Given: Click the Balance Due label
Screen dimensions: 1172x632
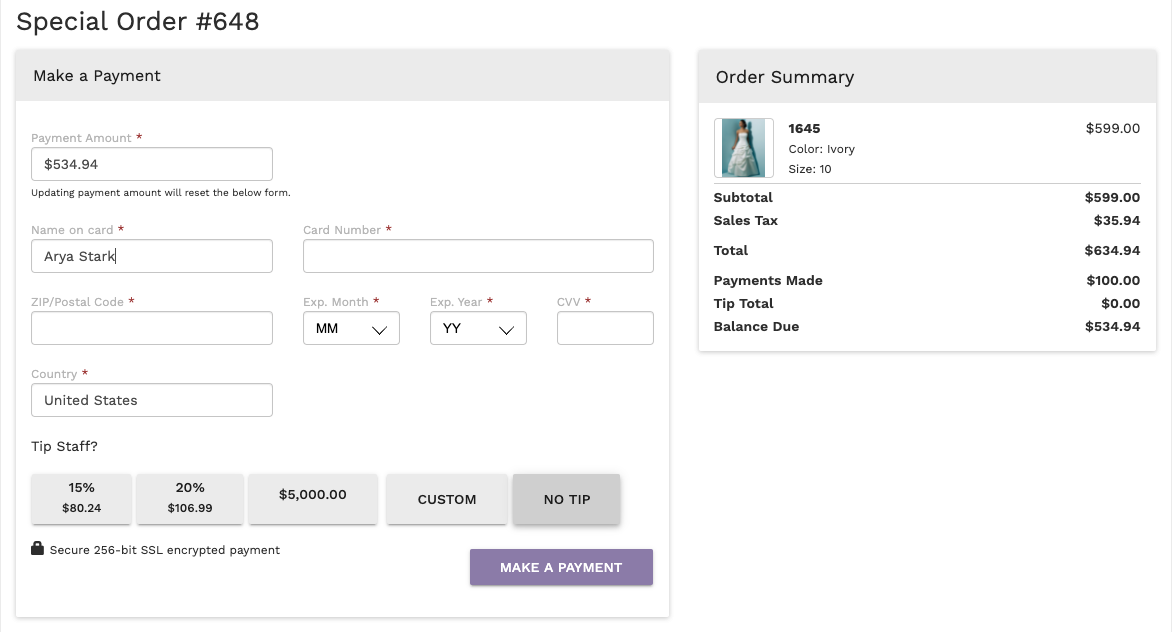Looking at the screenshot, I should (756, 326).
